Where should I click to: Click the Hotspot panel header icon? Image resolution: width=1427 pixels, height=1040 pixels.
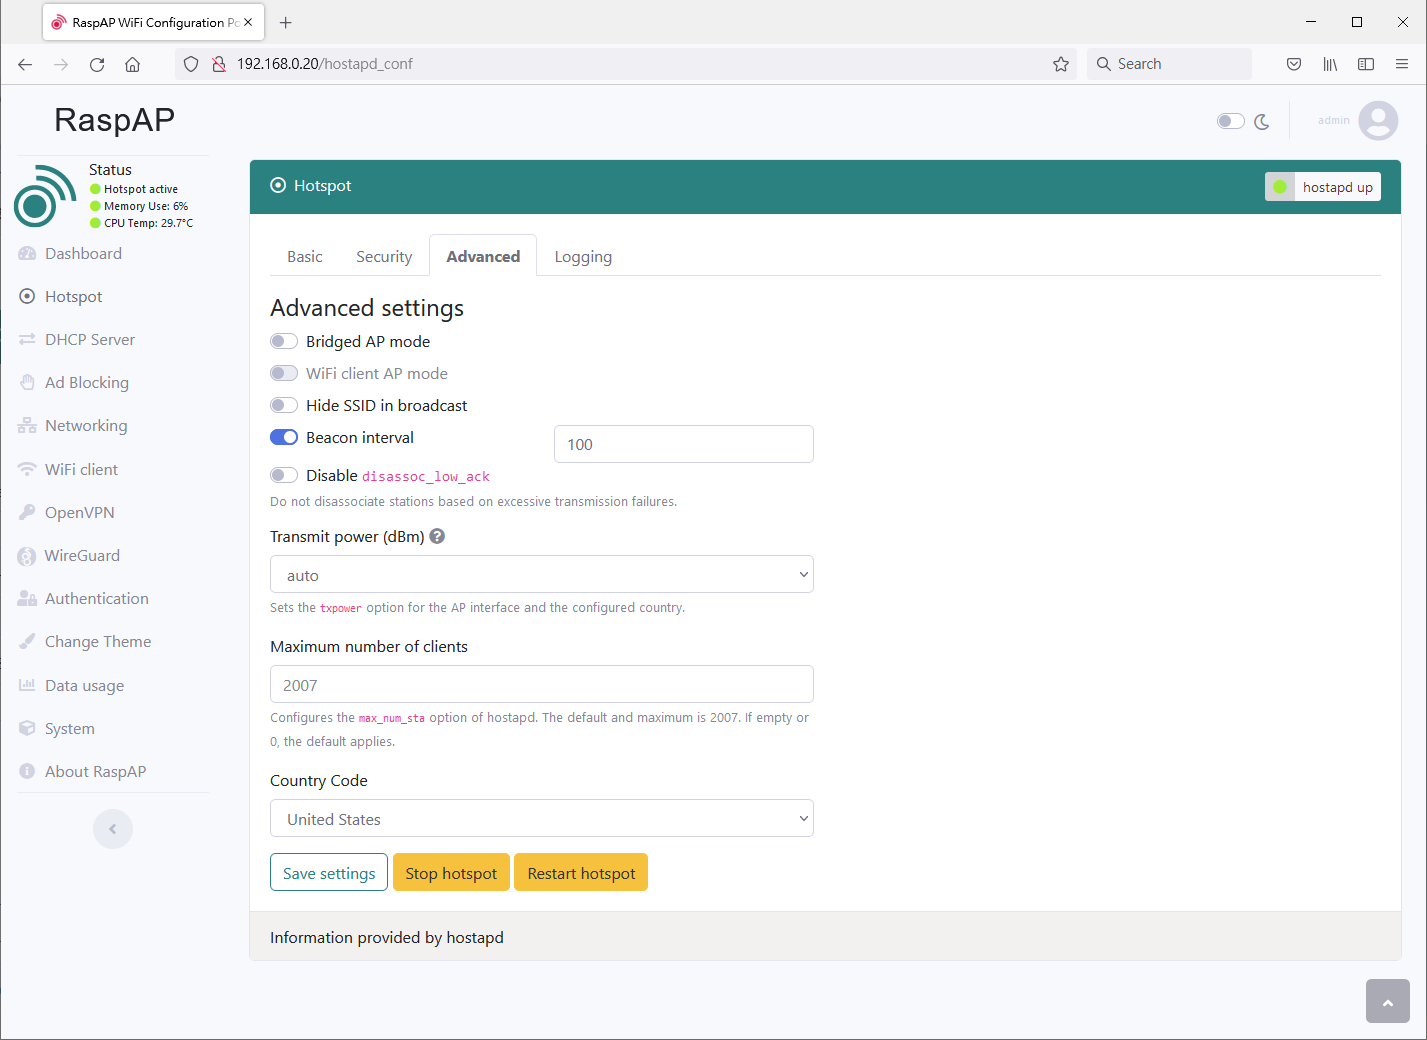pos(278,185)
